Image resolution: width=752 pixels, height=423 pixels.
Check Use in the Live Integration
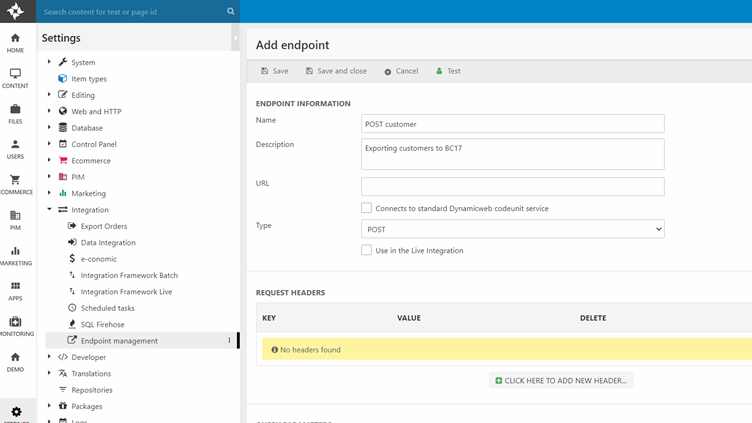(367, 250)
